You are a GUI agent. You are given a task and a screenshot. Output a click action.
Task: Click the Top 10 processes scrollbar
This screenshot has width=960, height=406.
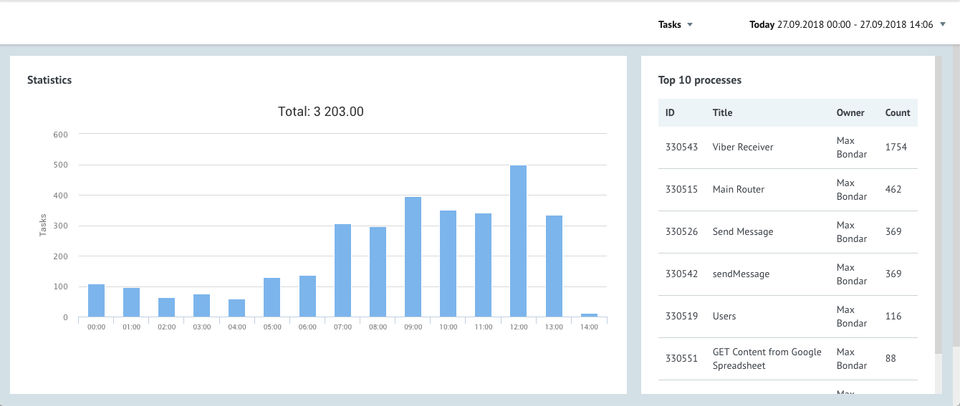[939, 200]
